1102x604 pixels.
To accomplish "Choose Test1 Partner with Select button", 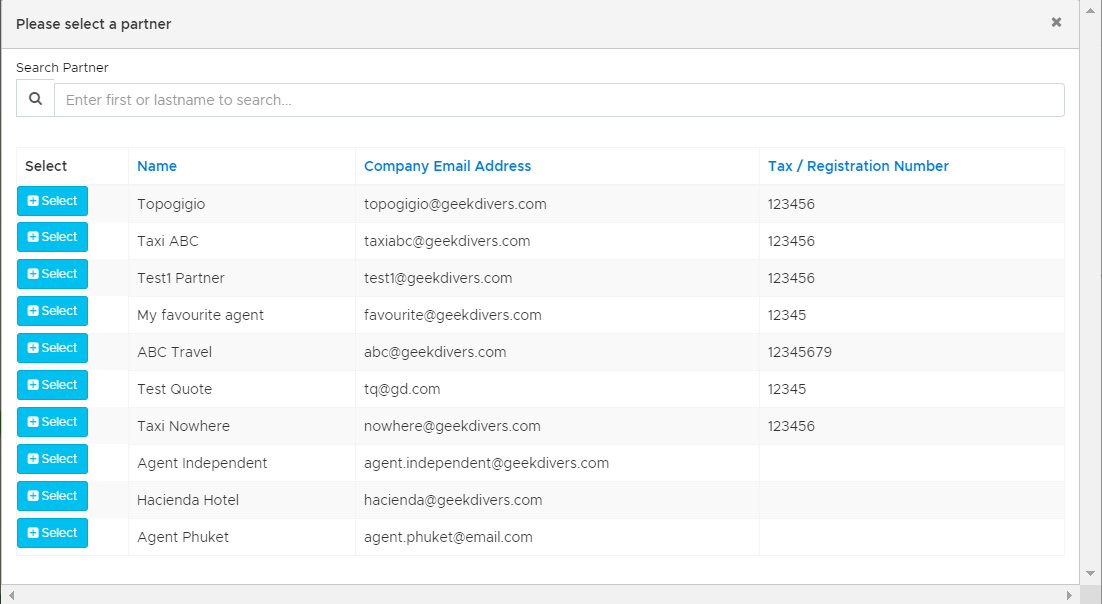I will (53, 274).
